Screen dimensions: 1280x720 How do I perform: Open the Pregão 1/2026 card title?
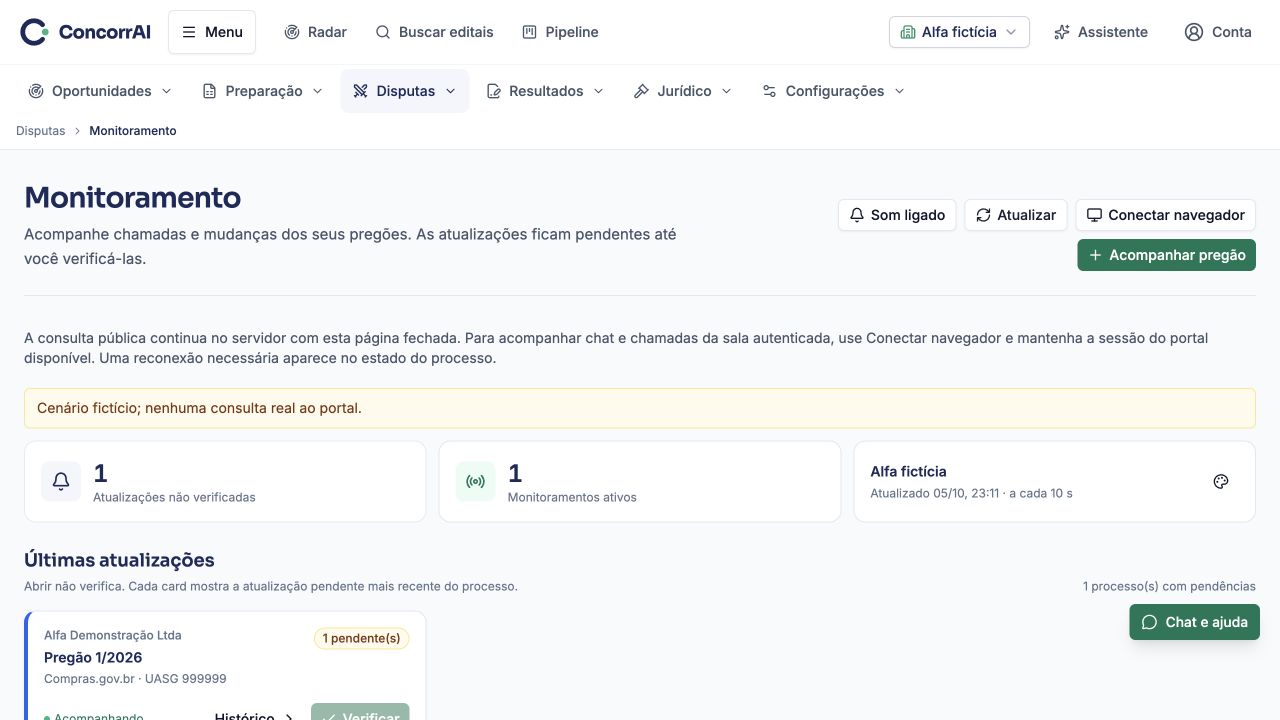point(93,657)
